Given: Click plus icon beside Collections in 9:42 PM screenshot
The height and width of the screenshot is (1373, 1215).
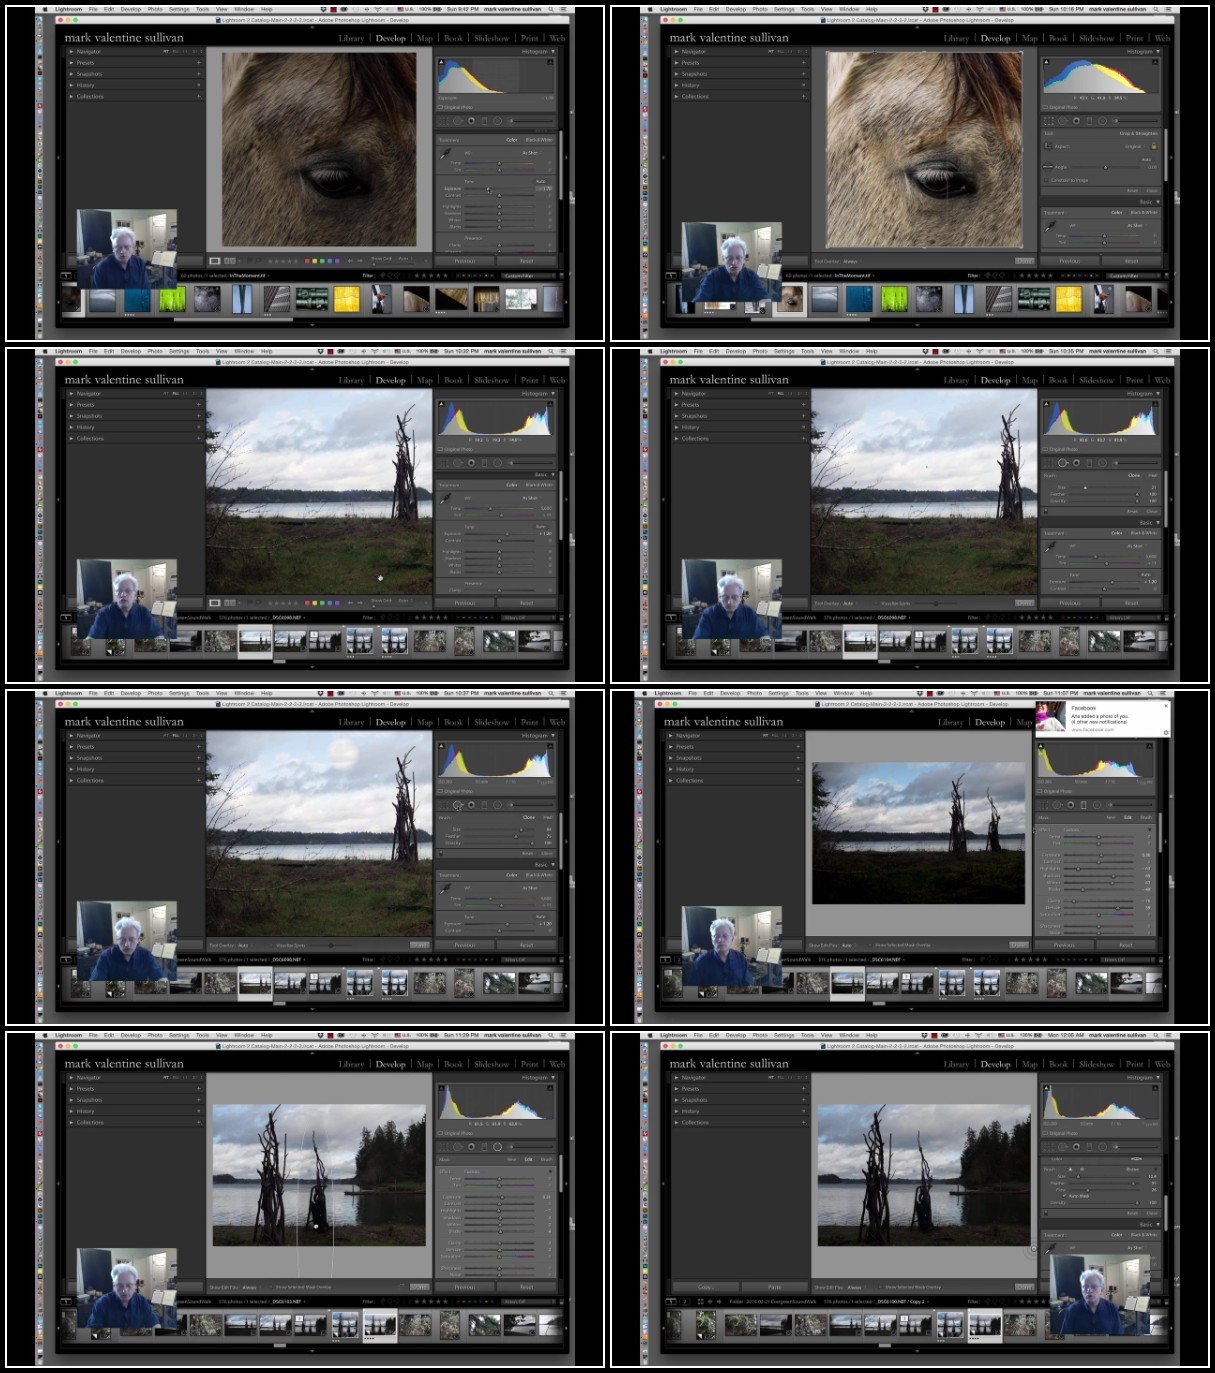Looking at the screenshot, I should [x=199, y=97].
